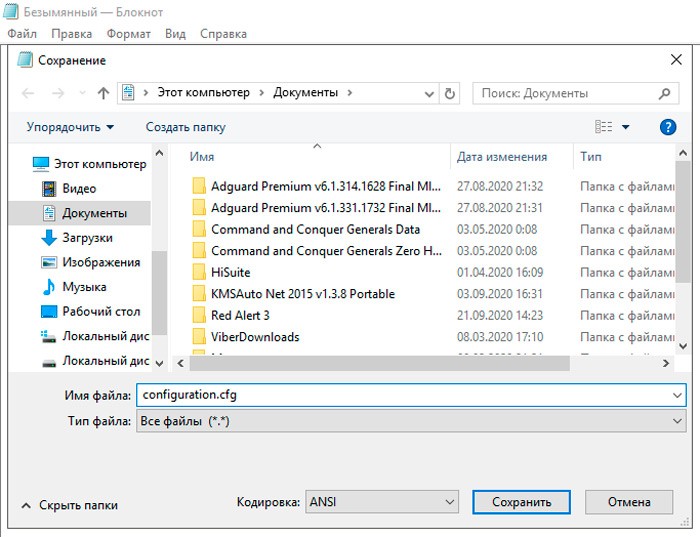The height and width of the screenshot is (537, 700).
Task: Open the help question mark icon
Action: tap(668, 127)
